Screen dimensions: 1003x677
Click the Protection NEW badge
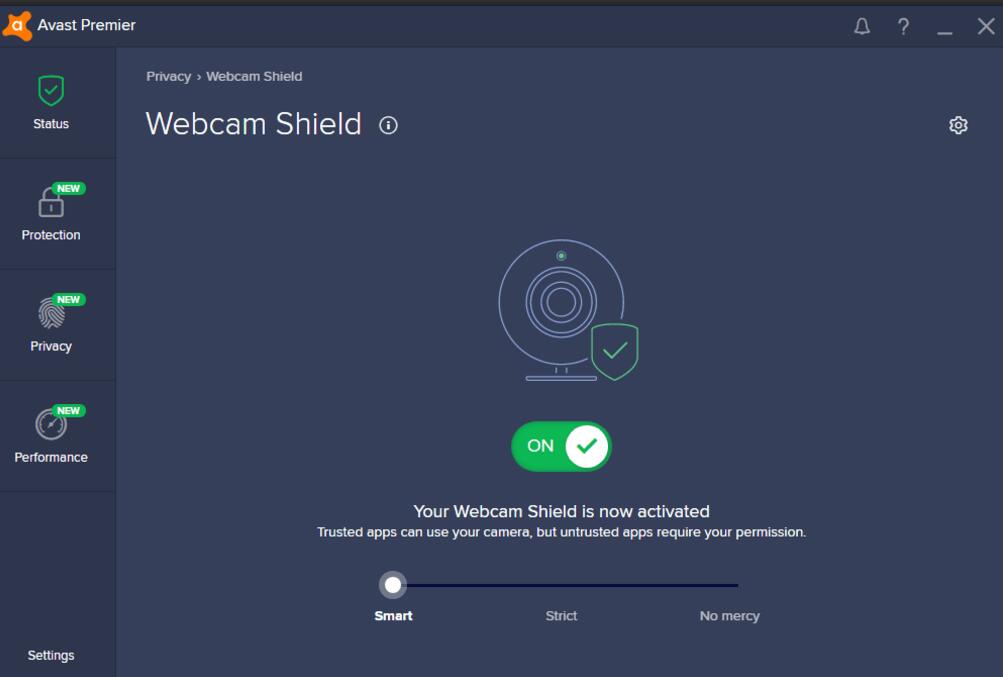pyautogui.click(x=68, y=189)
